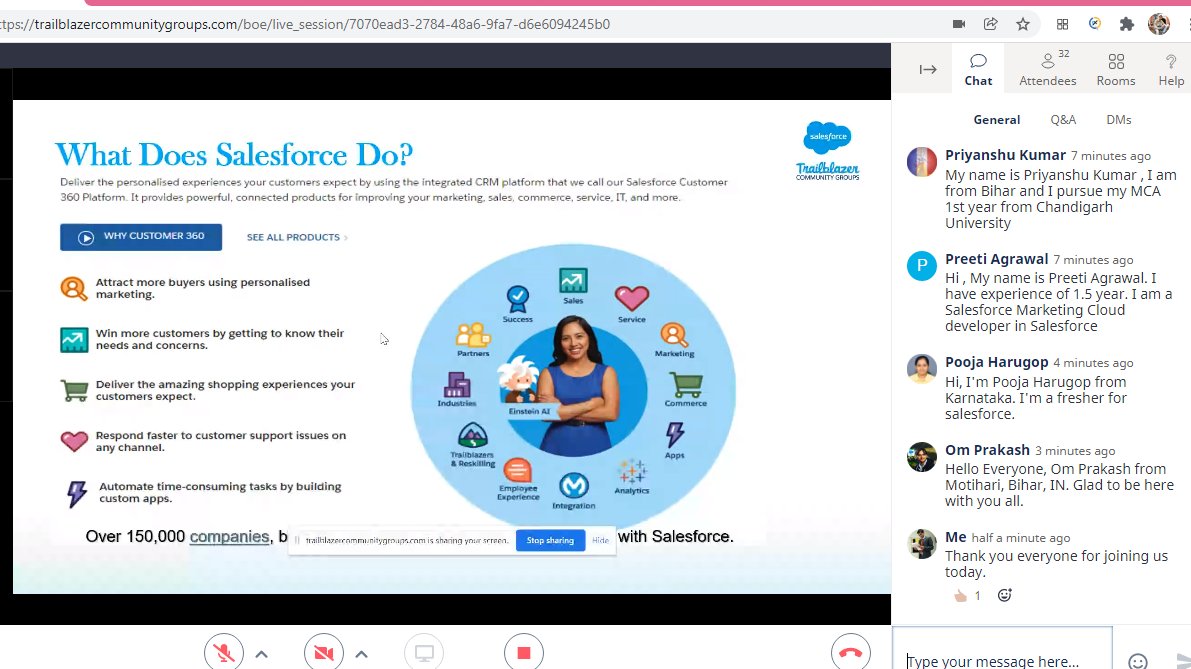The width and height of the screenshot is (1191, 669).
Task: Switch to DMs tab
Action: tap(1118, 119)
